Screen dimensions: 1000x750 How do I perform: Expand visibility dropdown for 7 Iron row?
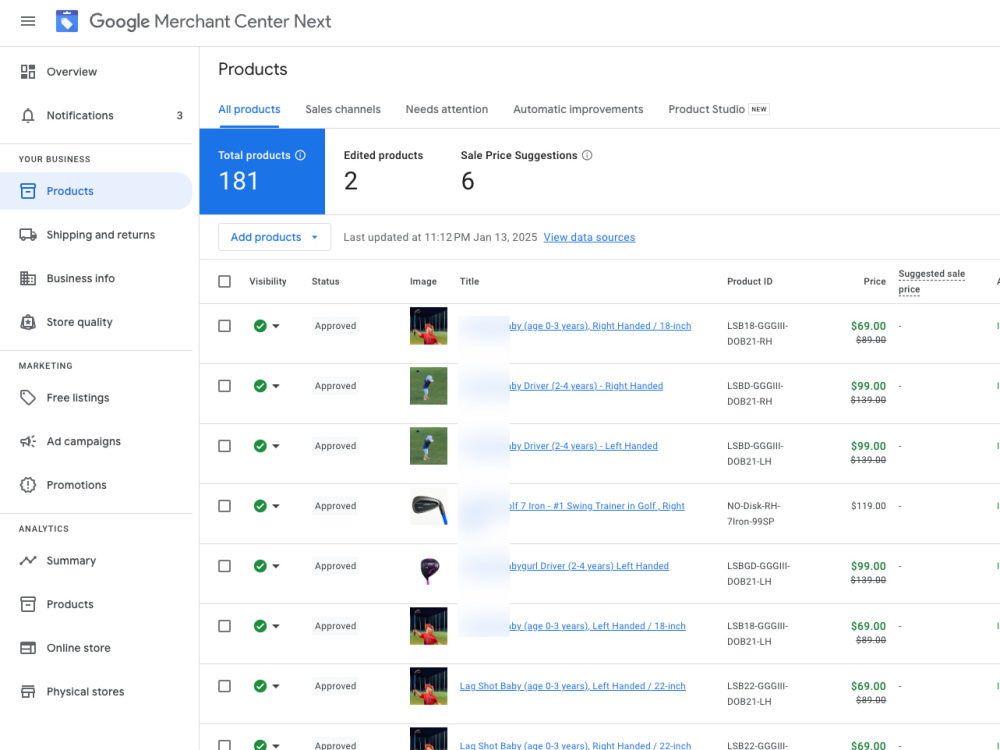276,506
